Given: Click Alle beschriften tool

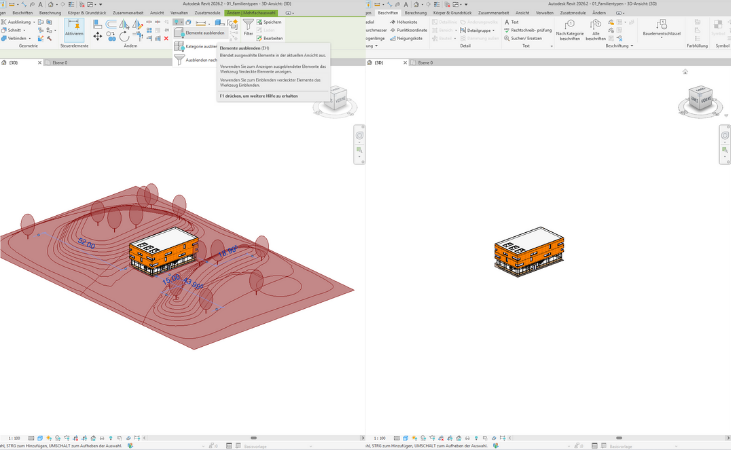Looking at the screenshot, I should tap(596, 30).
